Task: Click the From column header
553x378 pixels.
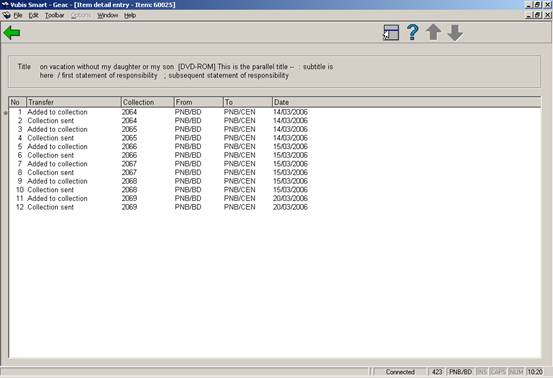Action: click(x=199, y=102)
